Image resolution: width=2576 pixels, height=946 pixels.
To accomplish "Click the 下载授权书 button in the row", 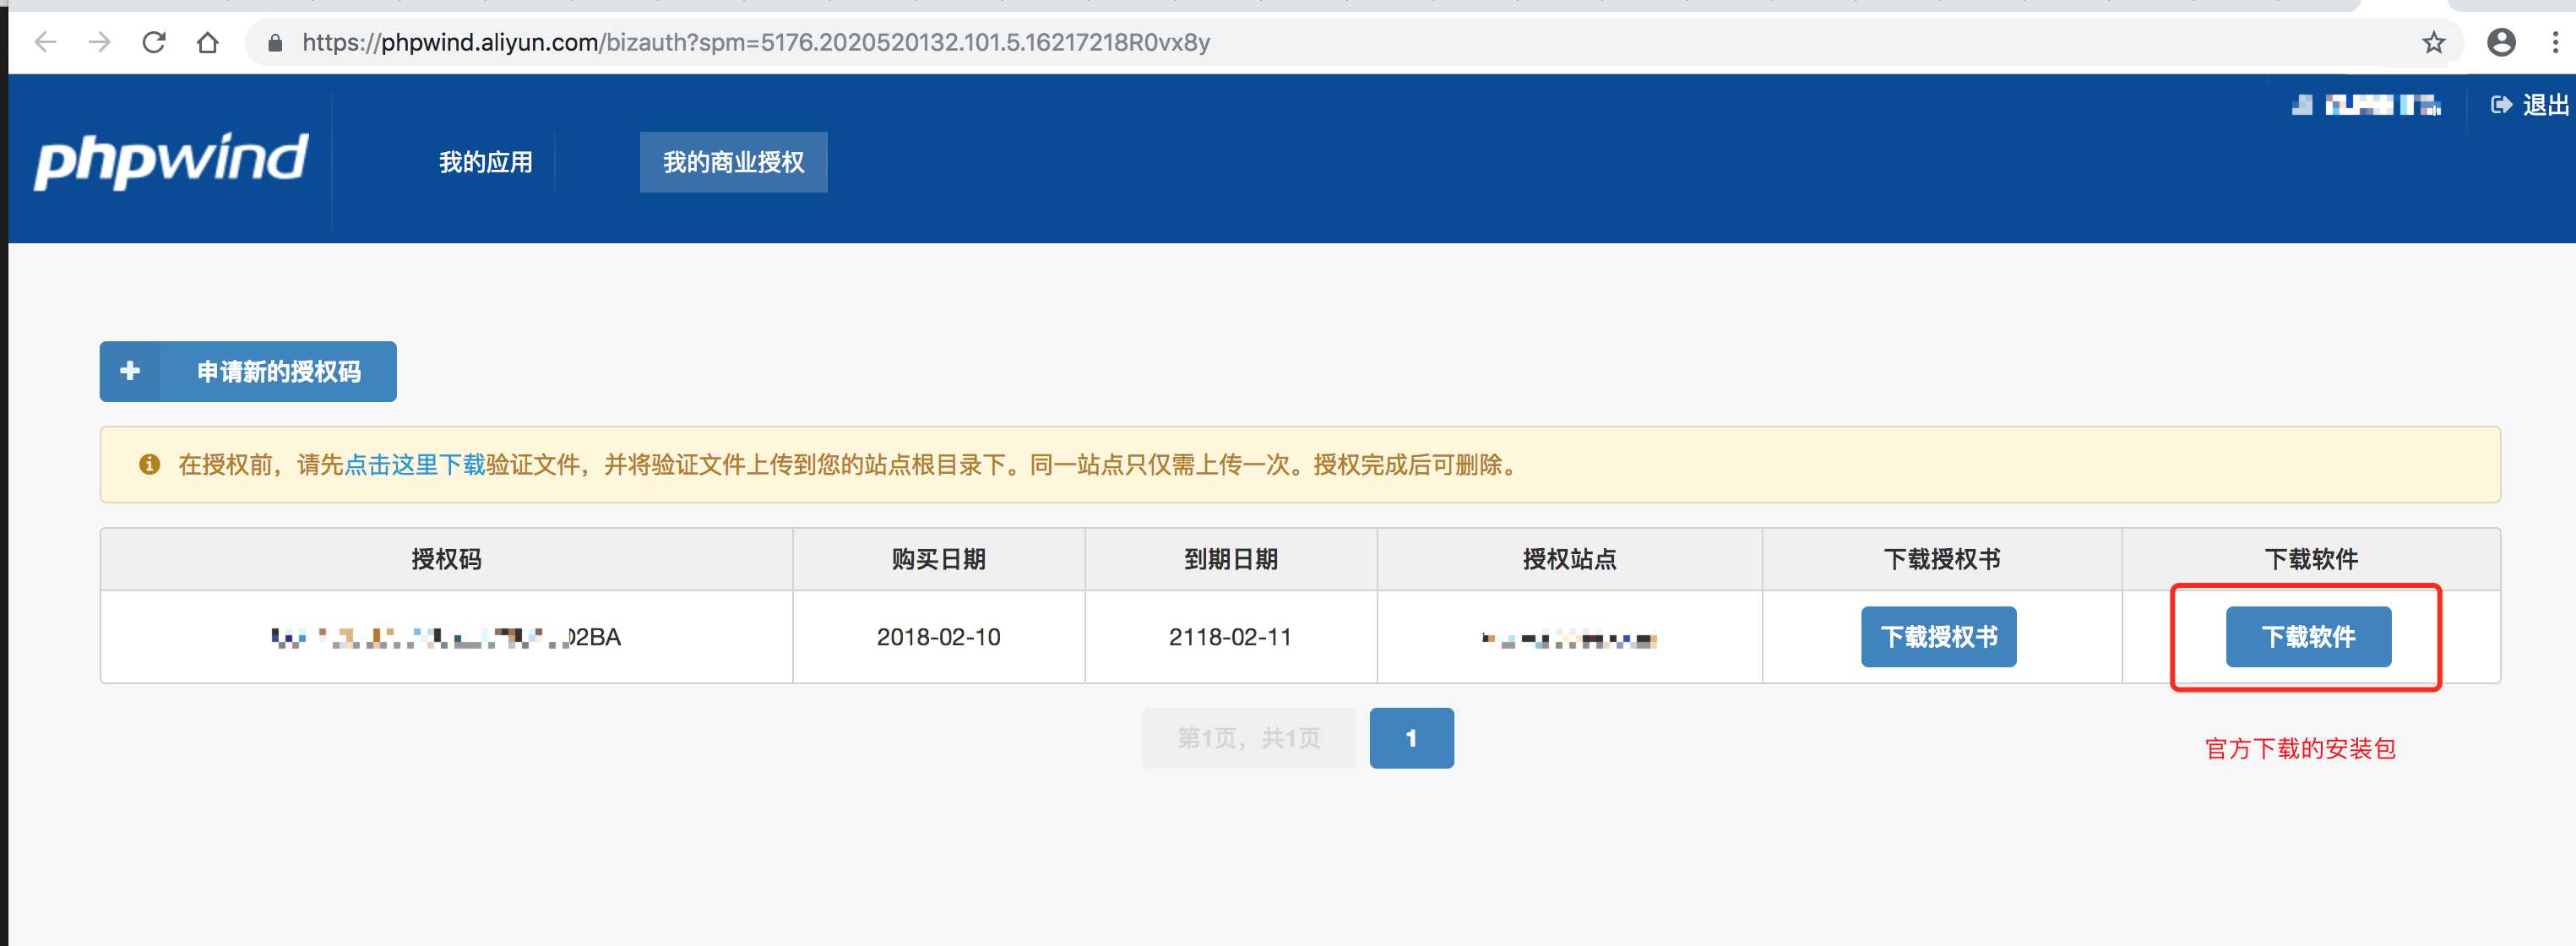I will tap(1938, 636).
